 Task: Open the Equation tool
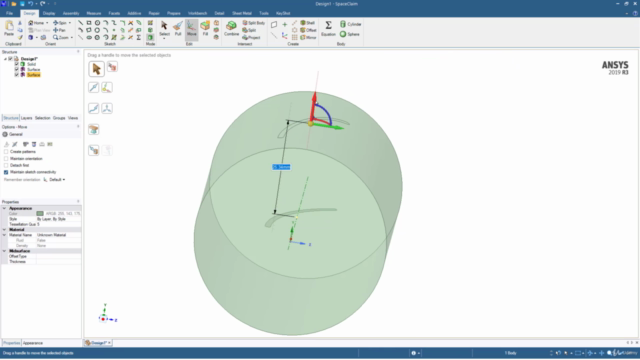[328, 29]
